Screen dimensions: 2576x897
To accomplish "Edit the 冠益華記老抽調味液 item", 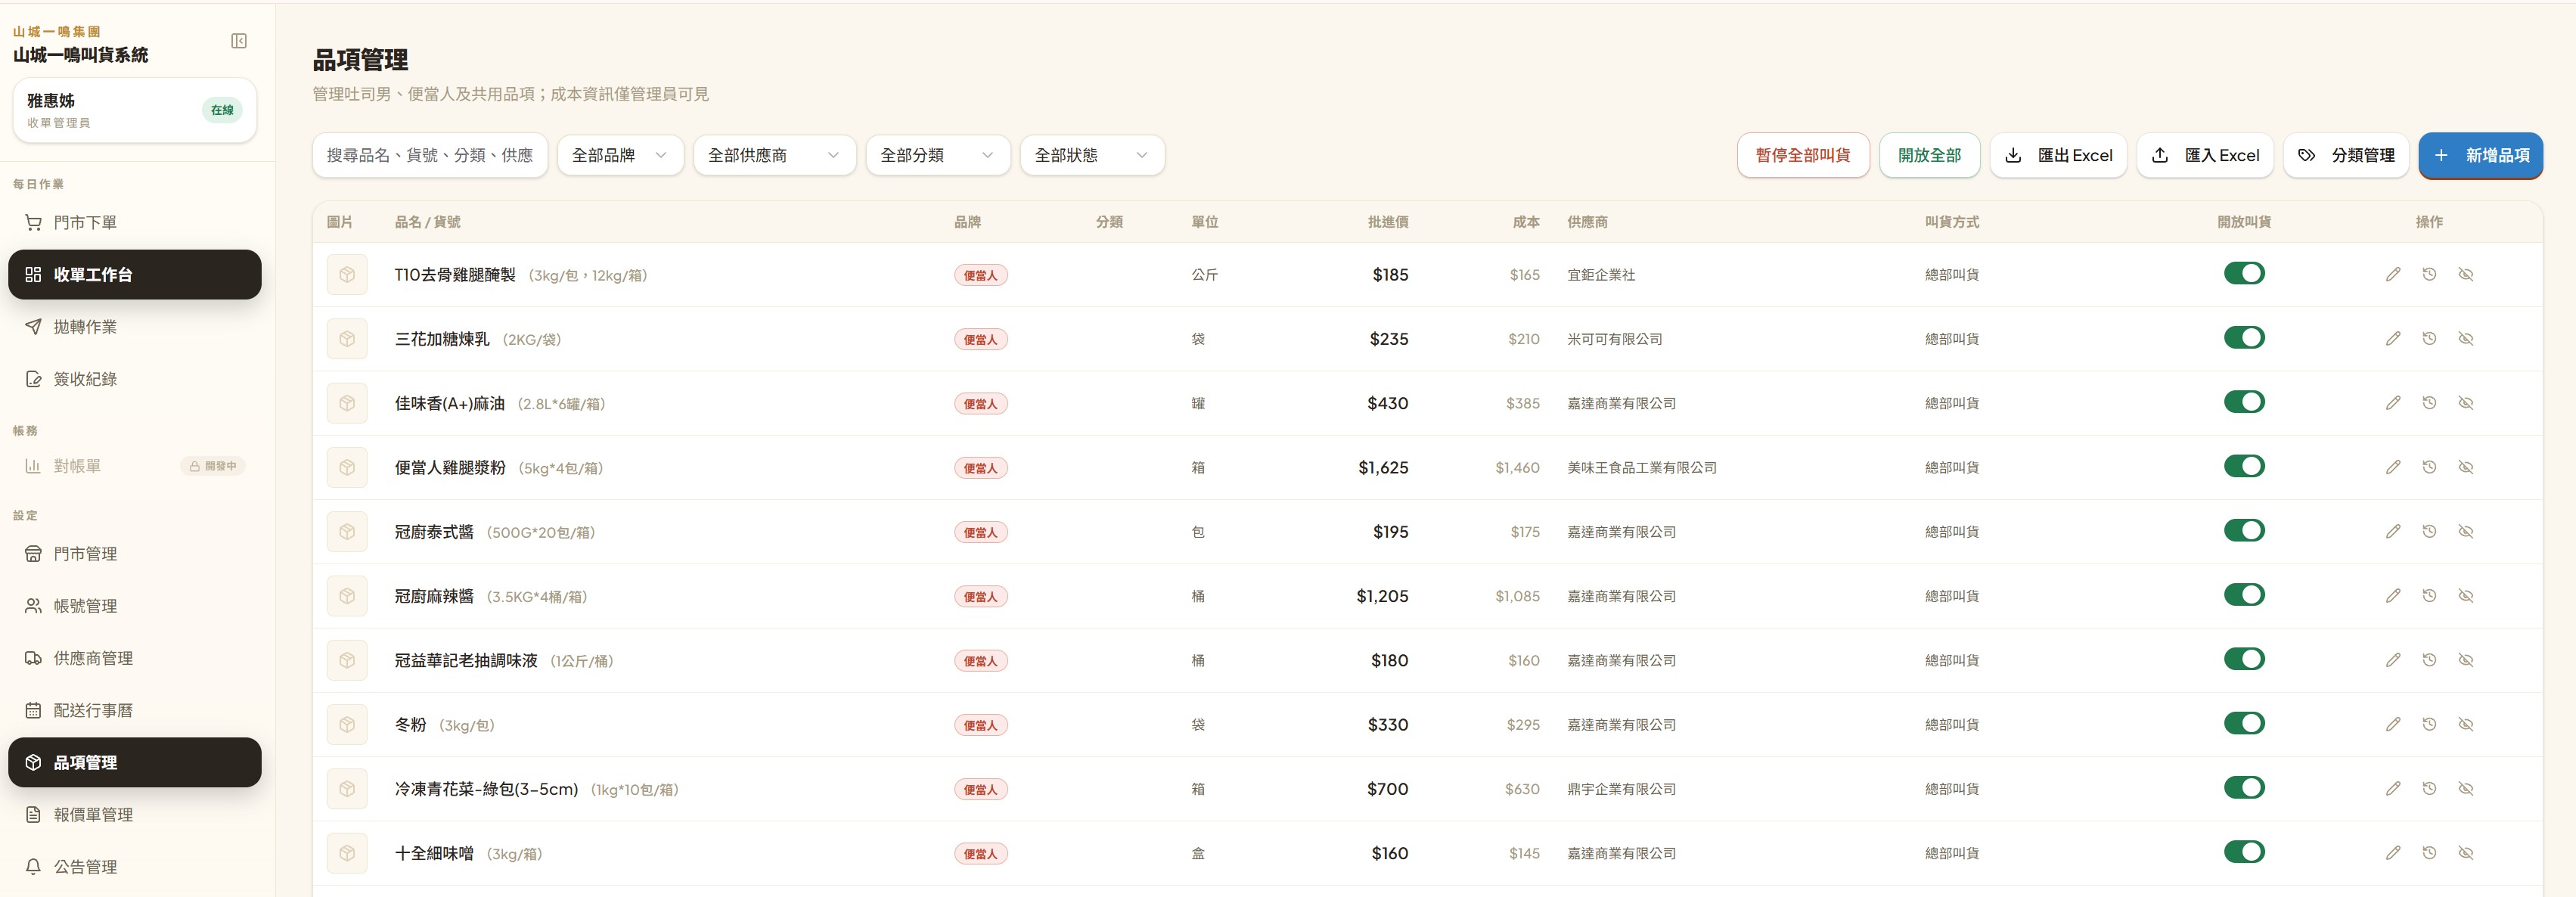I will click(2392, 660).
